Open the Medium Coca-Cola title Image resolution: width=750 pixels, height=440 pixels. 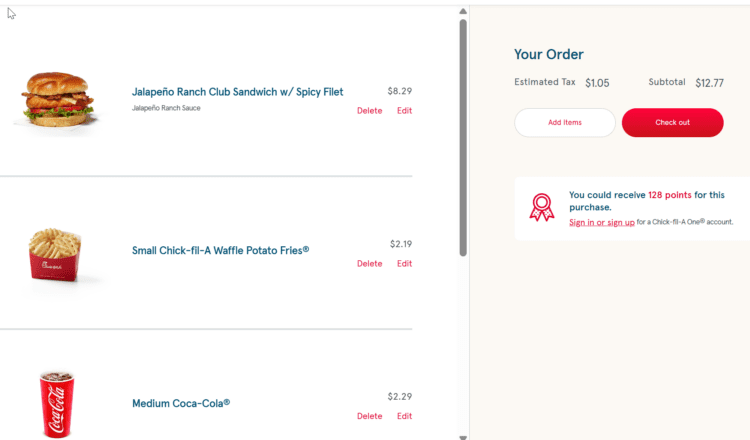[181, 404]
